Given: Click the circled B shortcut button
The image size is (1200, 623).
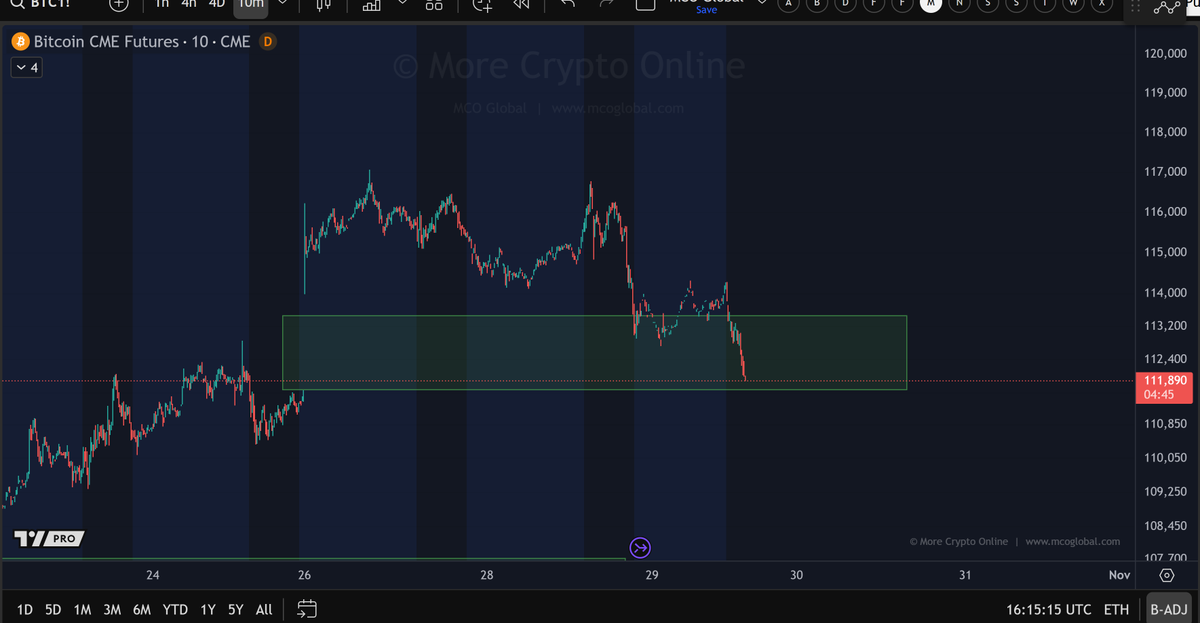Looking at the screenshot, I should (x=817, y=4).
